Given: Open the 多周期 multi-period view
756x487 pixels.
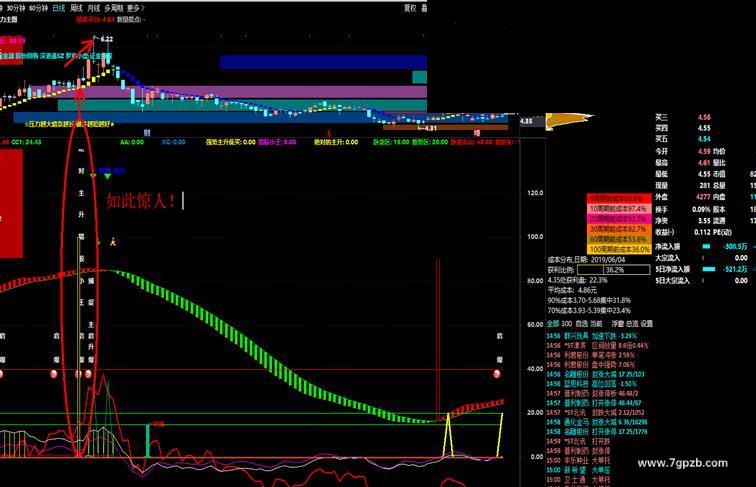Looking at the screenshot, I should (x=114, y=8).
